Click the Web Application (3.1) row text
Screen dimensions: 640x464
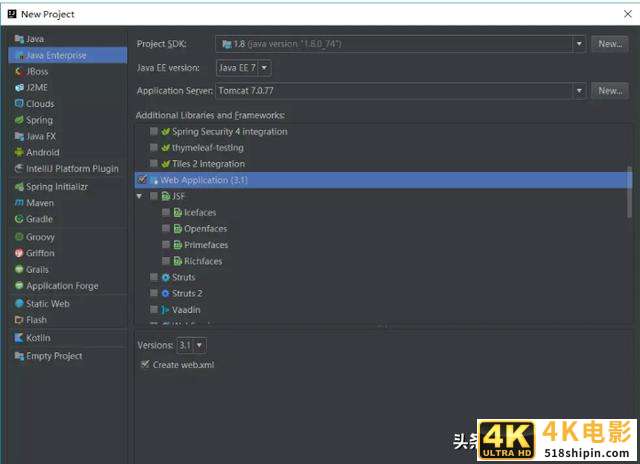pyautogui.click(x=204, y=180)
